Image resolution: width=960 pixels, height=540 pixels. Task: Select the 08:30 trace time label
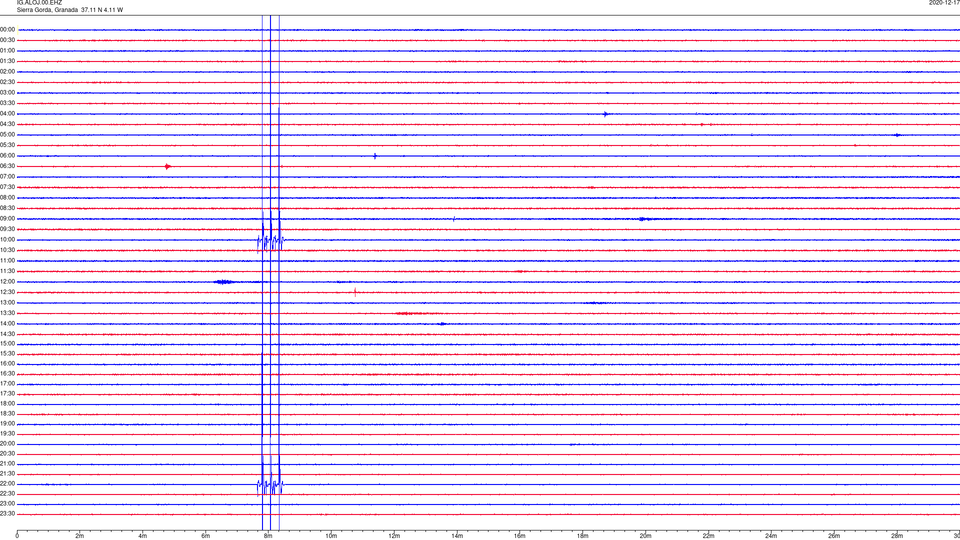click(7, 208)
